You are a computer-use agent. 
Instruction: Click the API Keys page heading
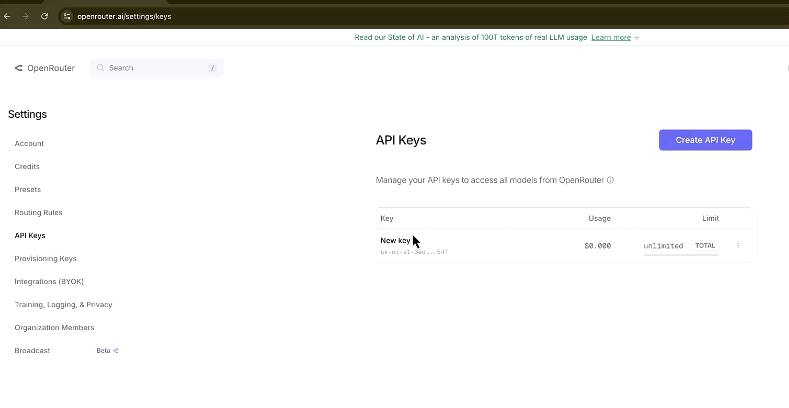401,140
